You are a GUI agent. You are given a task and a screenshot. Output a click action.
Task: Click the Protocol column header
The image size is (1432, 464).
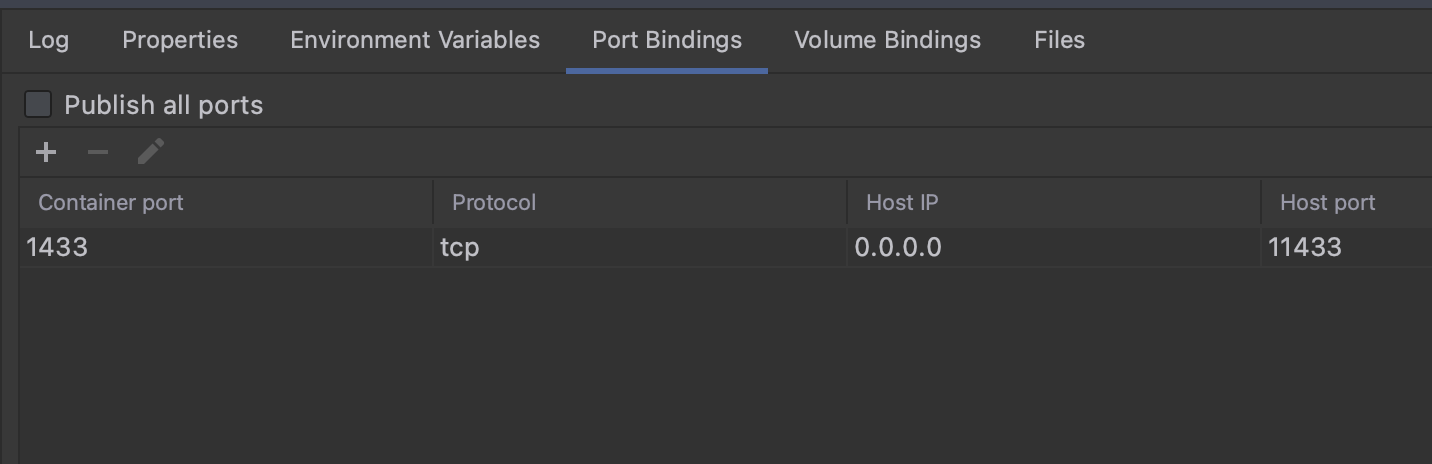[494, 203]
